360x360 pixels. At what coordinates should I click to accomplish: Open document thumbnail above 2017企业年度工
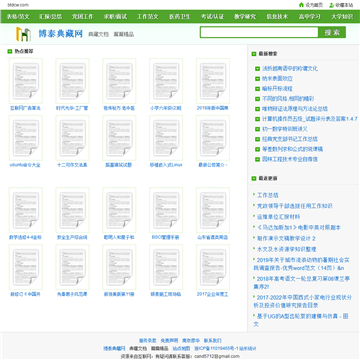[x=213, y=267]
